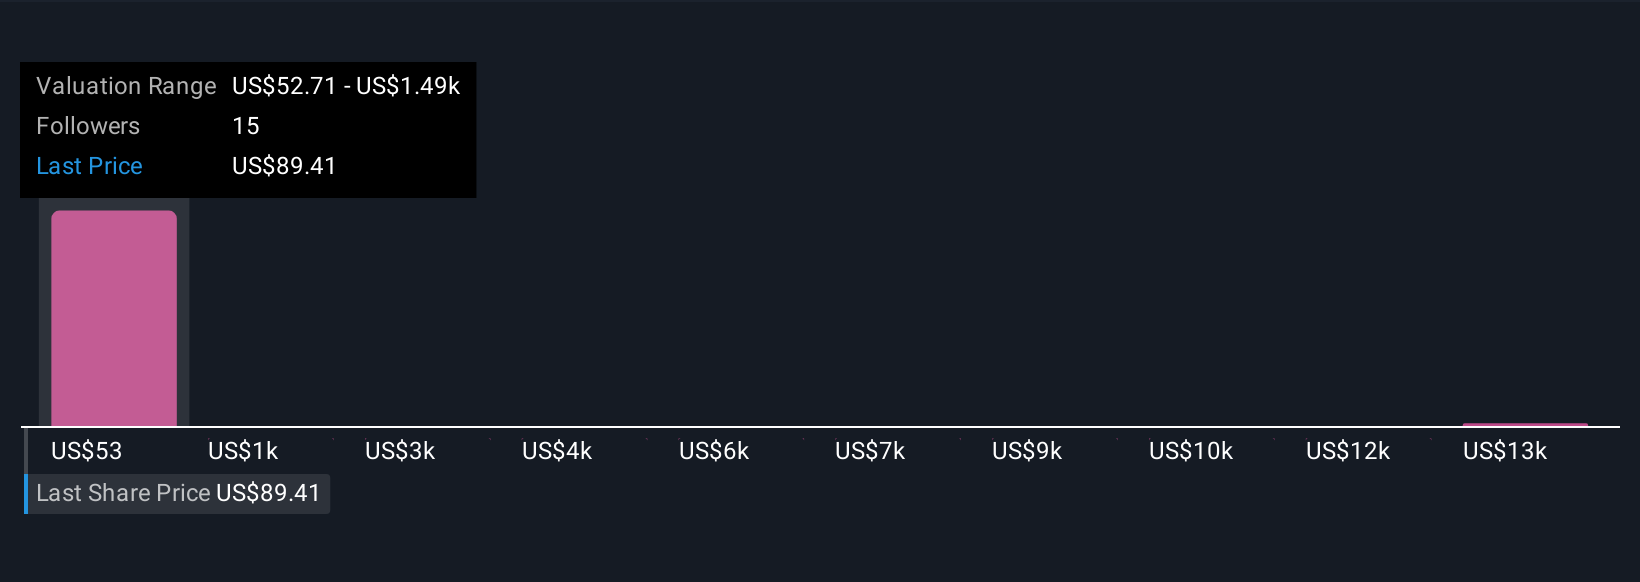
Task: Click the small pink bar above US$13k
Action: click(x=1525, y=425)
